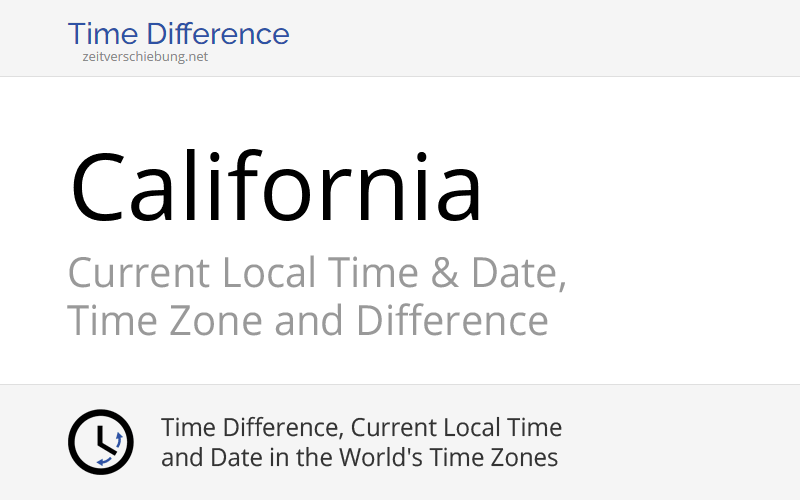This screenshot has height=500, width=800.
Task: Click the clock hands inside the footer icon
Action: tap(98, 440)
